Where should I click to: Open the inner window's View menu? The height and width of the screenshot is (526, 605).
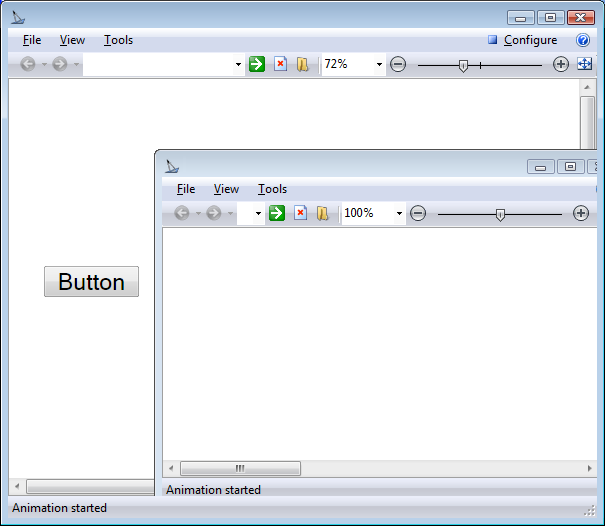point(226,189)
